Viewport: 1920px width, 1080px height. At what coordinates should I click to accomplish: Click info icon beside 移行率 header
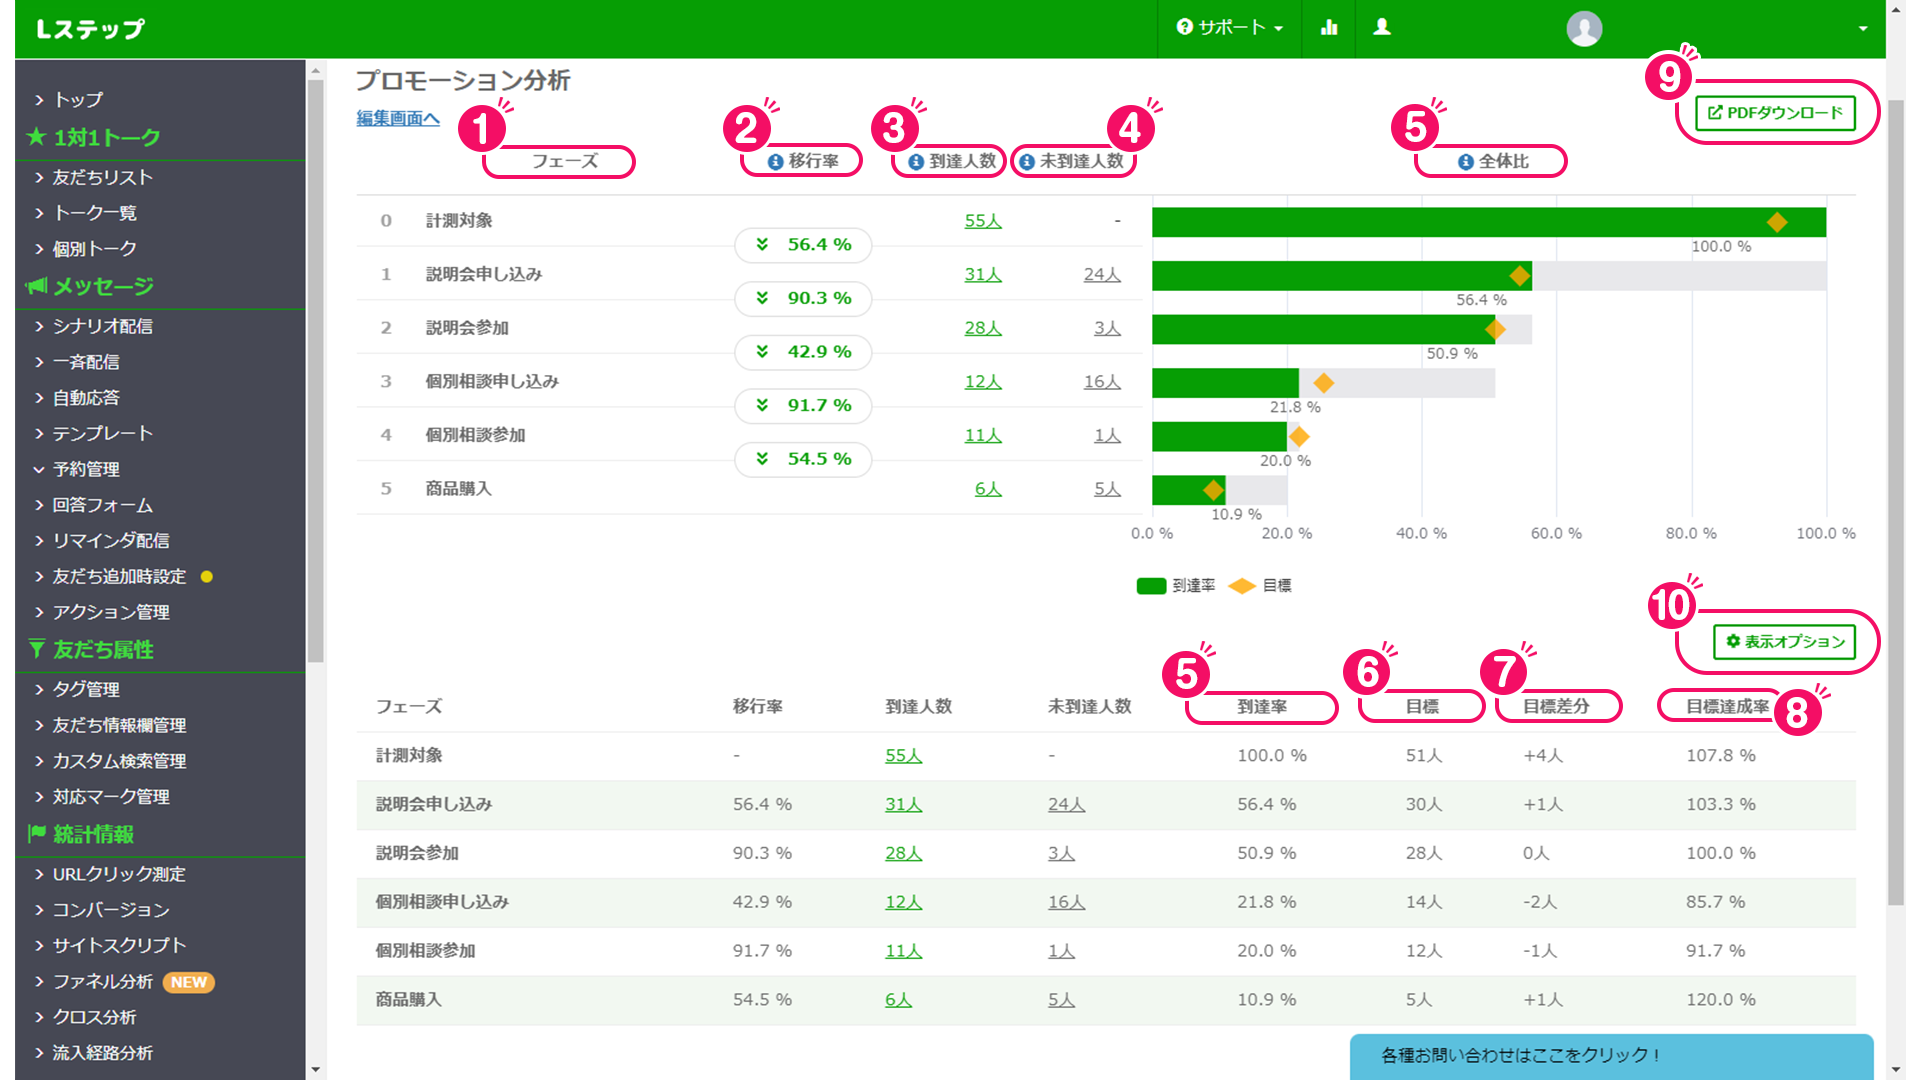tap(775, 162)
